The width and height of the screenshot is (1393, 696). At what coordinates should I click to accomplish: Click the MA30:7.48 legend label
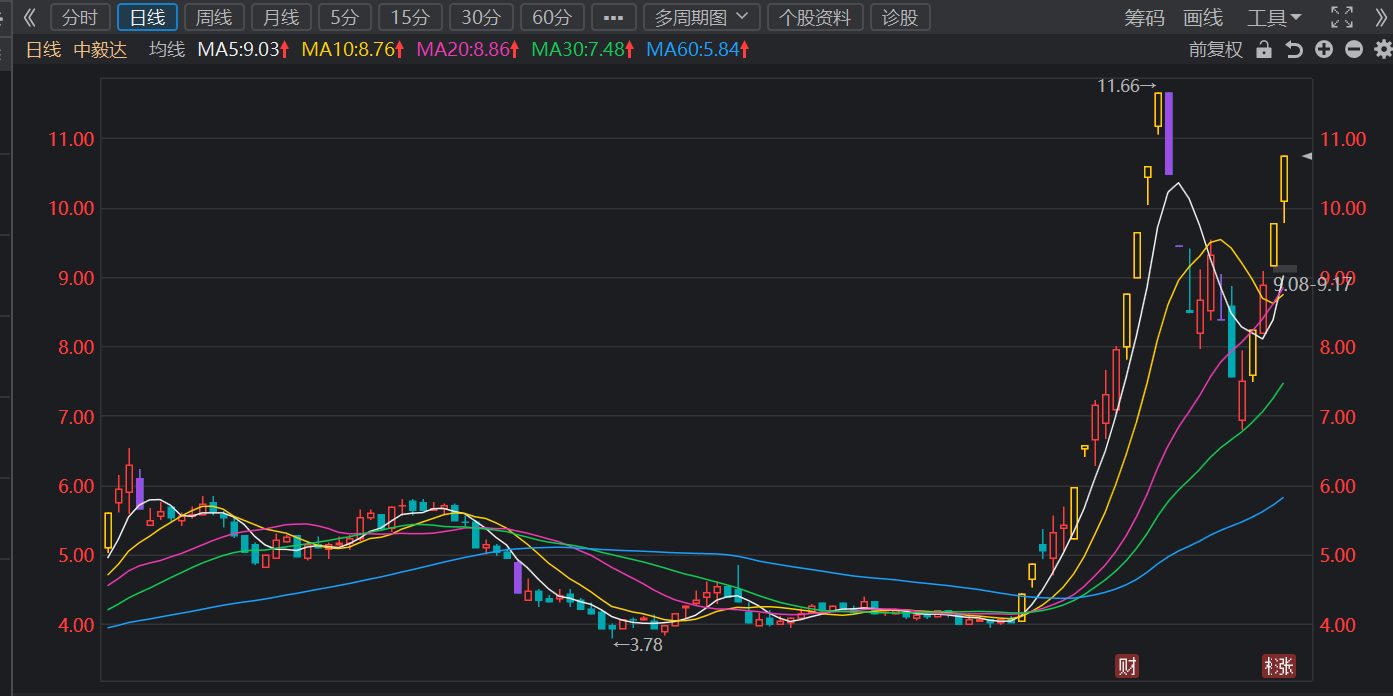click(x=583, y=50)
